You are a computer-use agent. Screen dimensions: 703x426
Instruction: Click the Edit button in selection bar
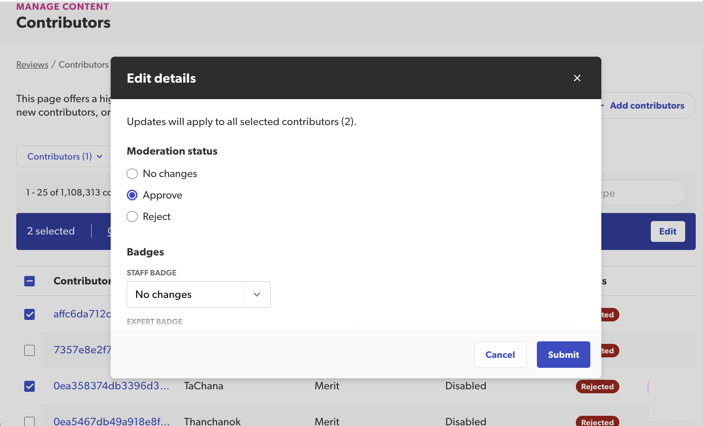point(667,231)
